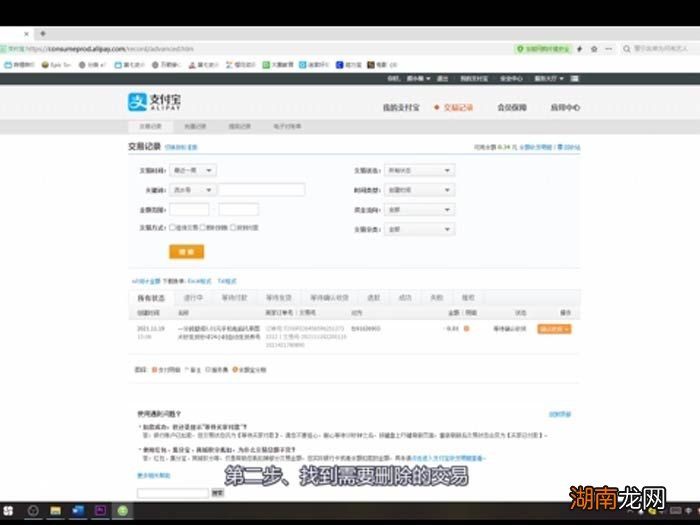Select 交易记录 in main navigation

458,108
